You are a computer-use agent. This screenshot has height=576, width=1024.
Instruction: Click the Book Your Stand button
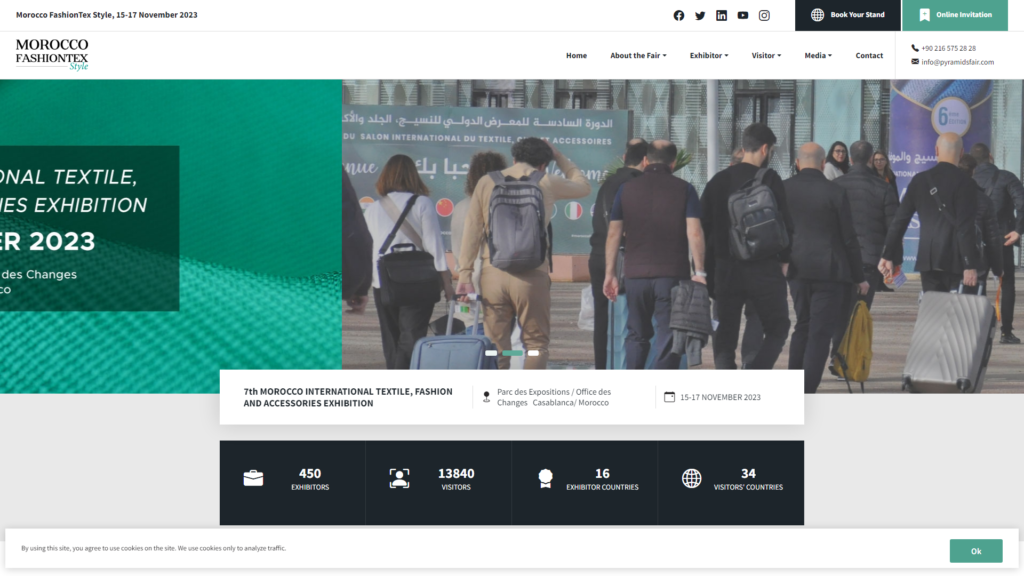pos(848,15)
